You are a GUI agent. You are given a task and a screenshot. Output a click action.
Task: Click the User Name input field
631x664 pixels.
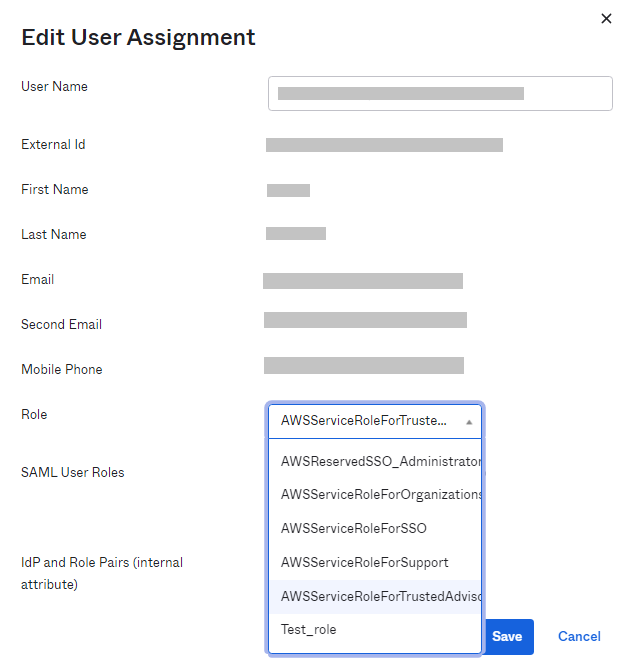click(x=440, y=93)
